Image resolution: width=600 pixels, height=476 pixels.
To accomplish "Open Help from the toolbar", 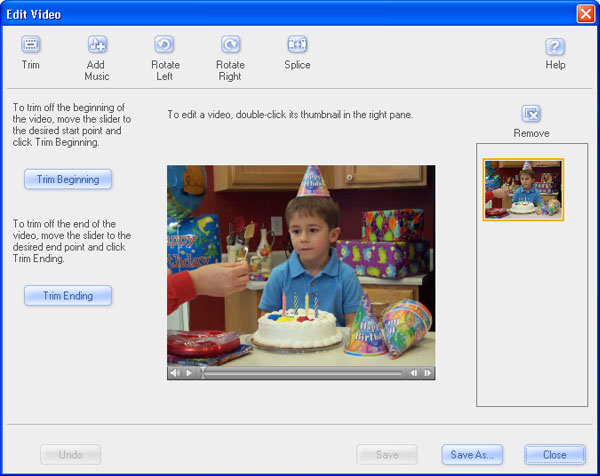I will tap(555, 46).
